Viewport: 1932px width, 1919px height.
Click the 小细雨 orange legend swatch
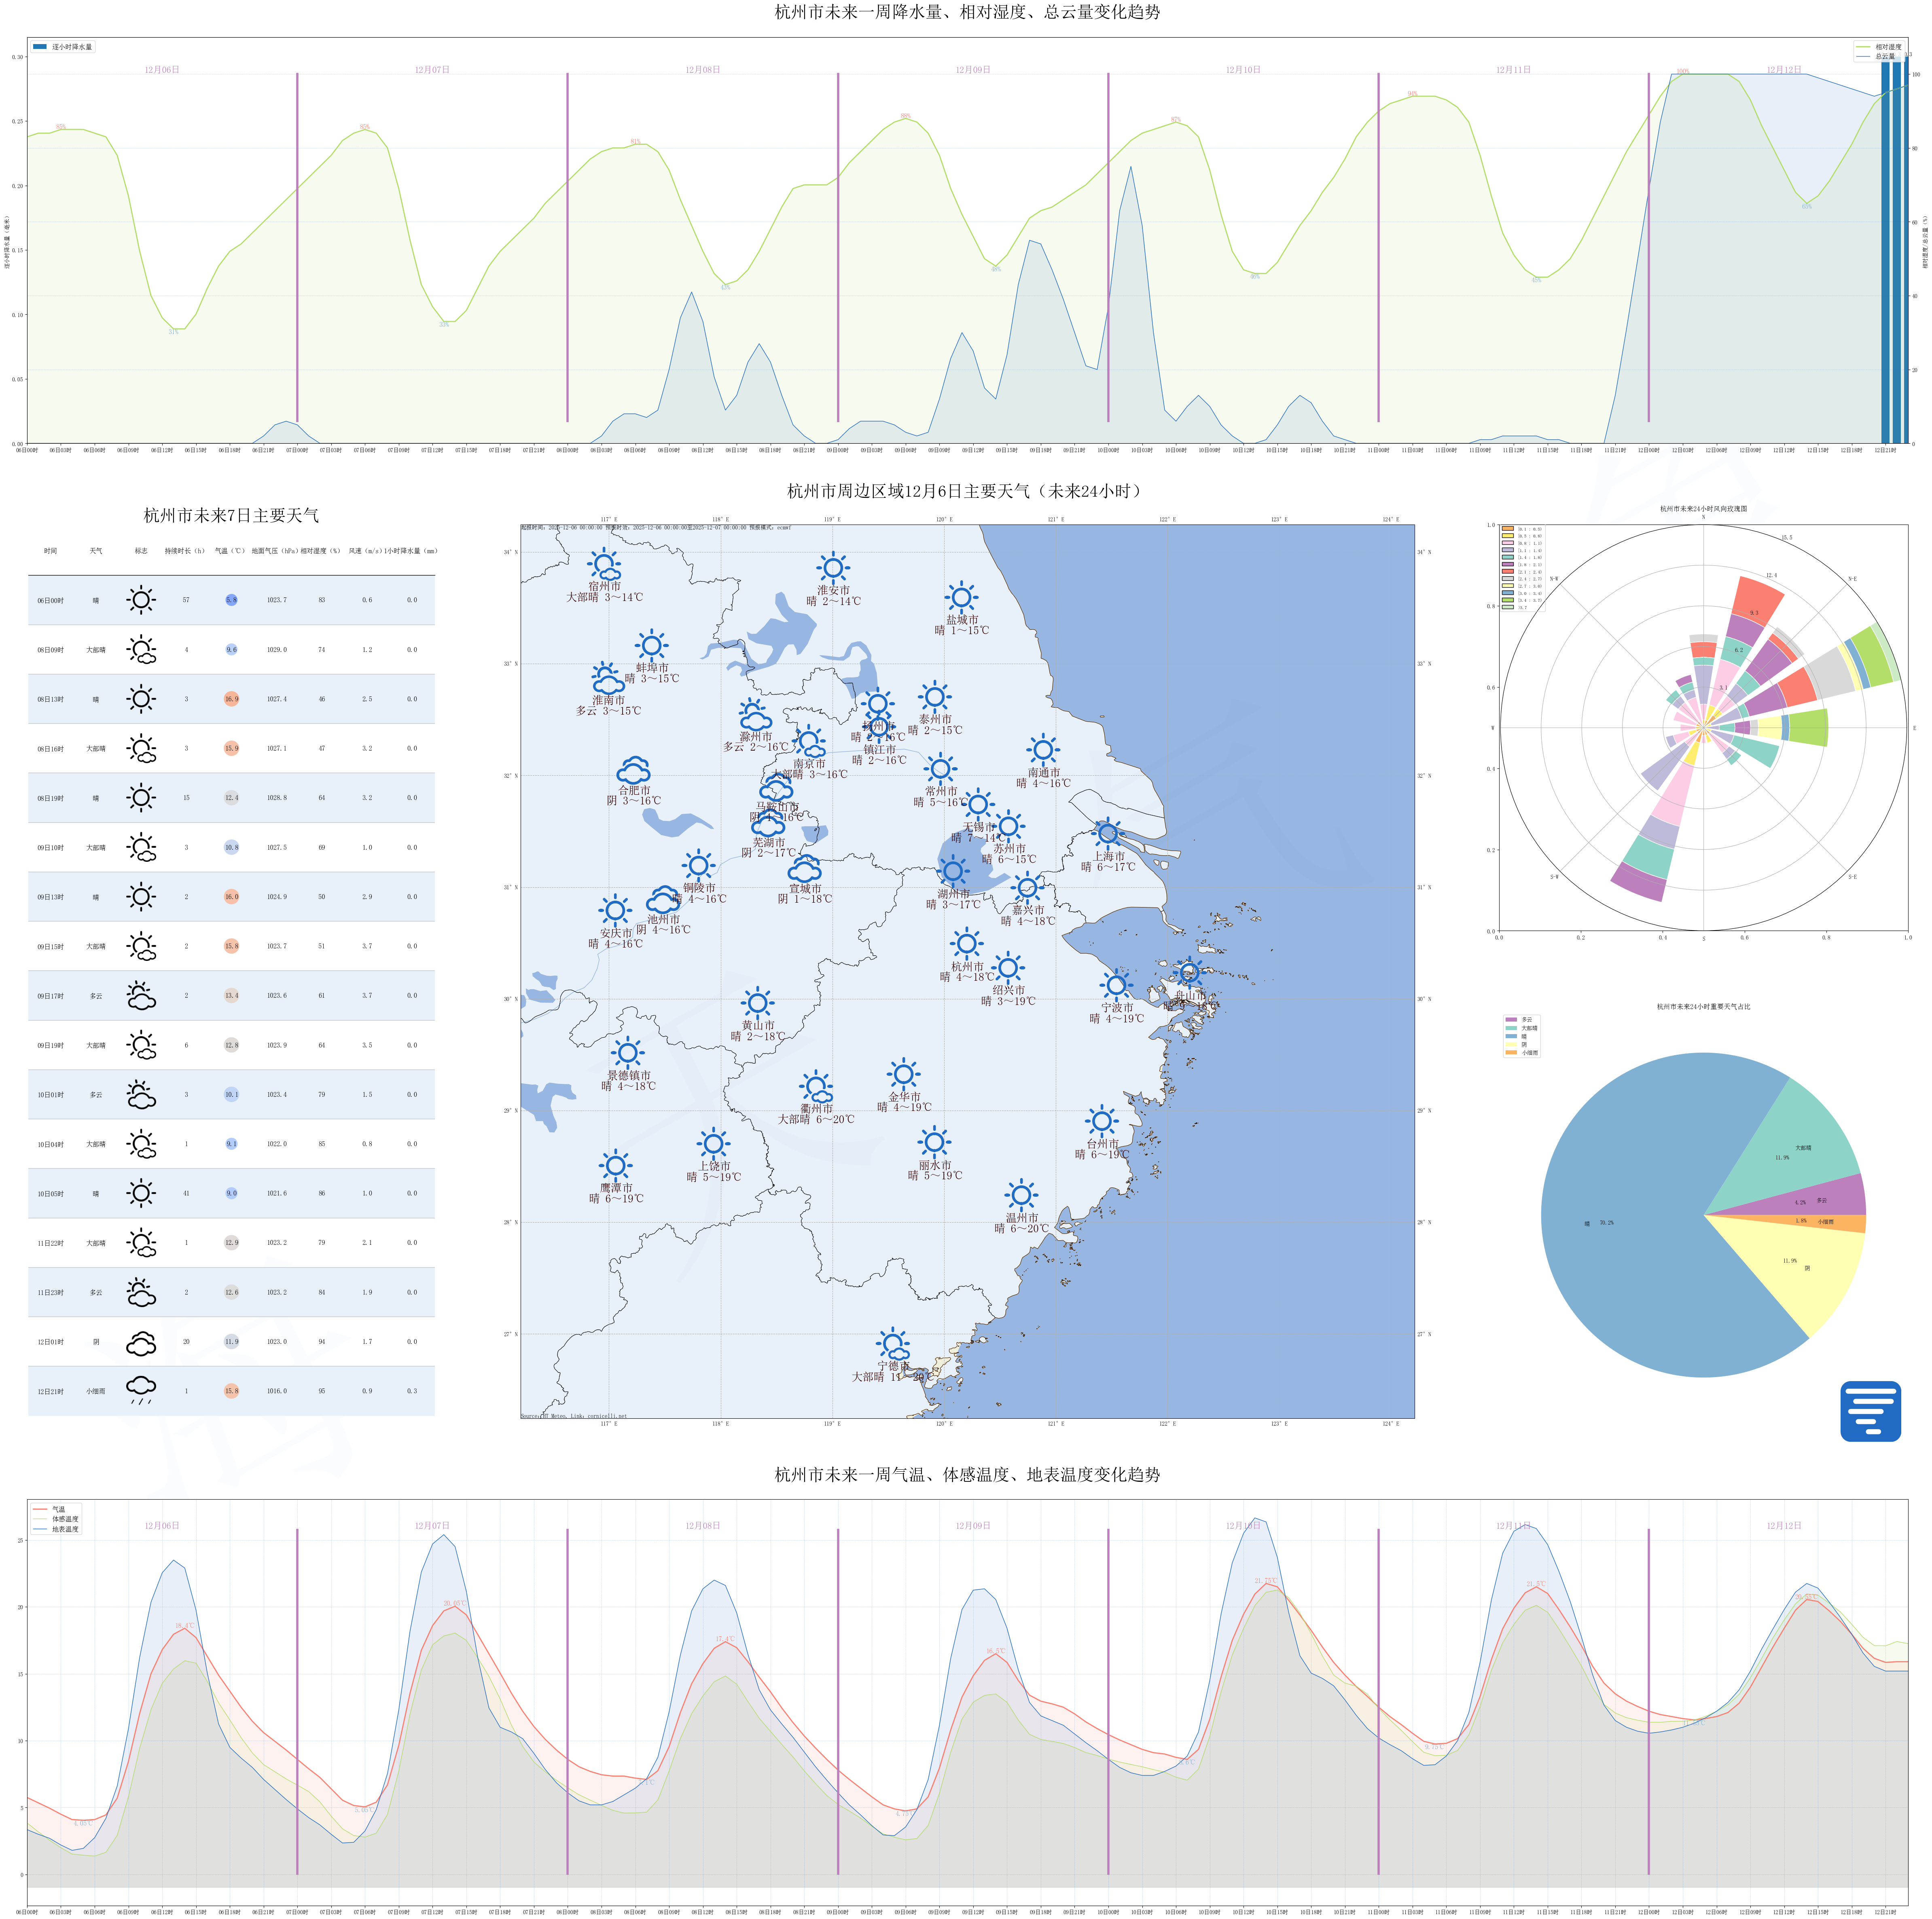click(x=1510, y=1052)
